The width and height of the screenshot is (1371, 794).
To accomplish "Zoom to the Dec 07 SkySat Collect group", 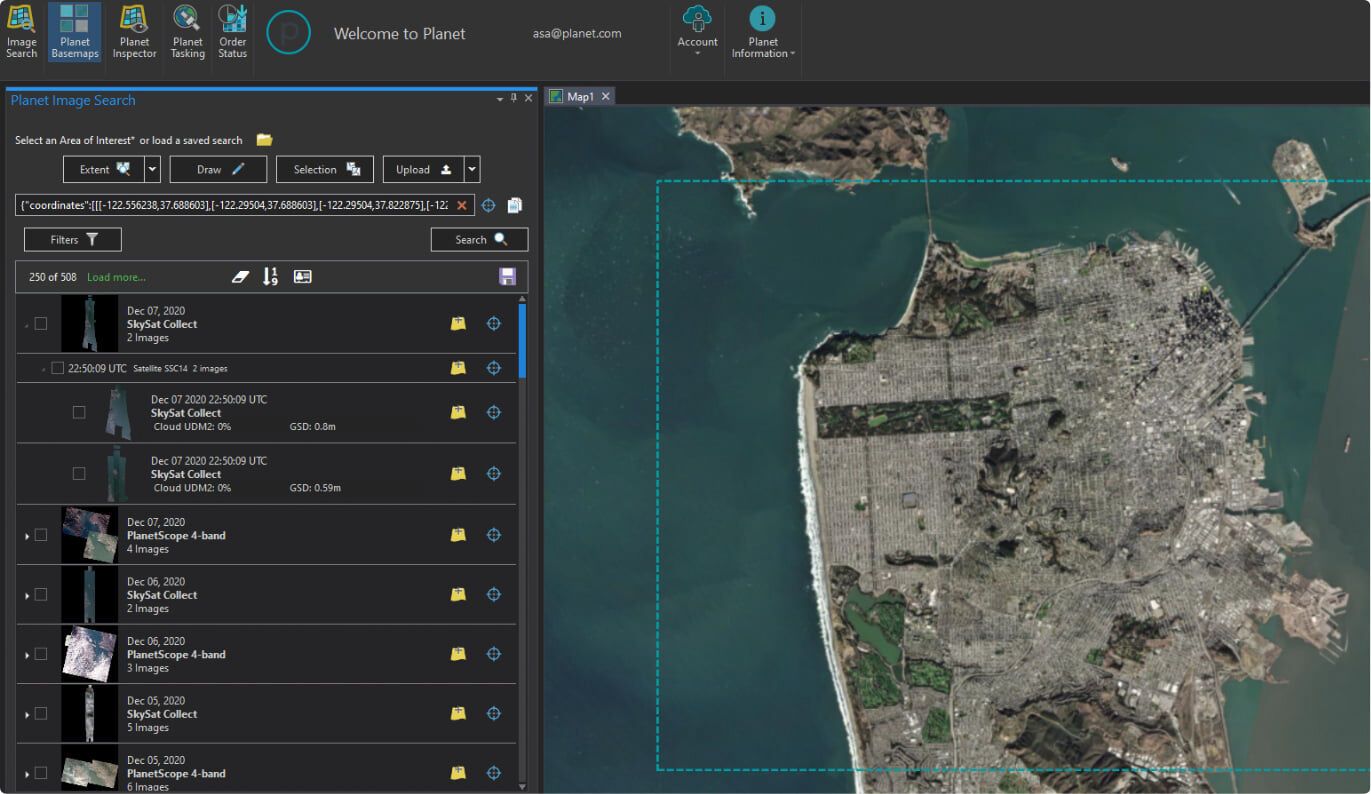I will click(x=493, y=323).
